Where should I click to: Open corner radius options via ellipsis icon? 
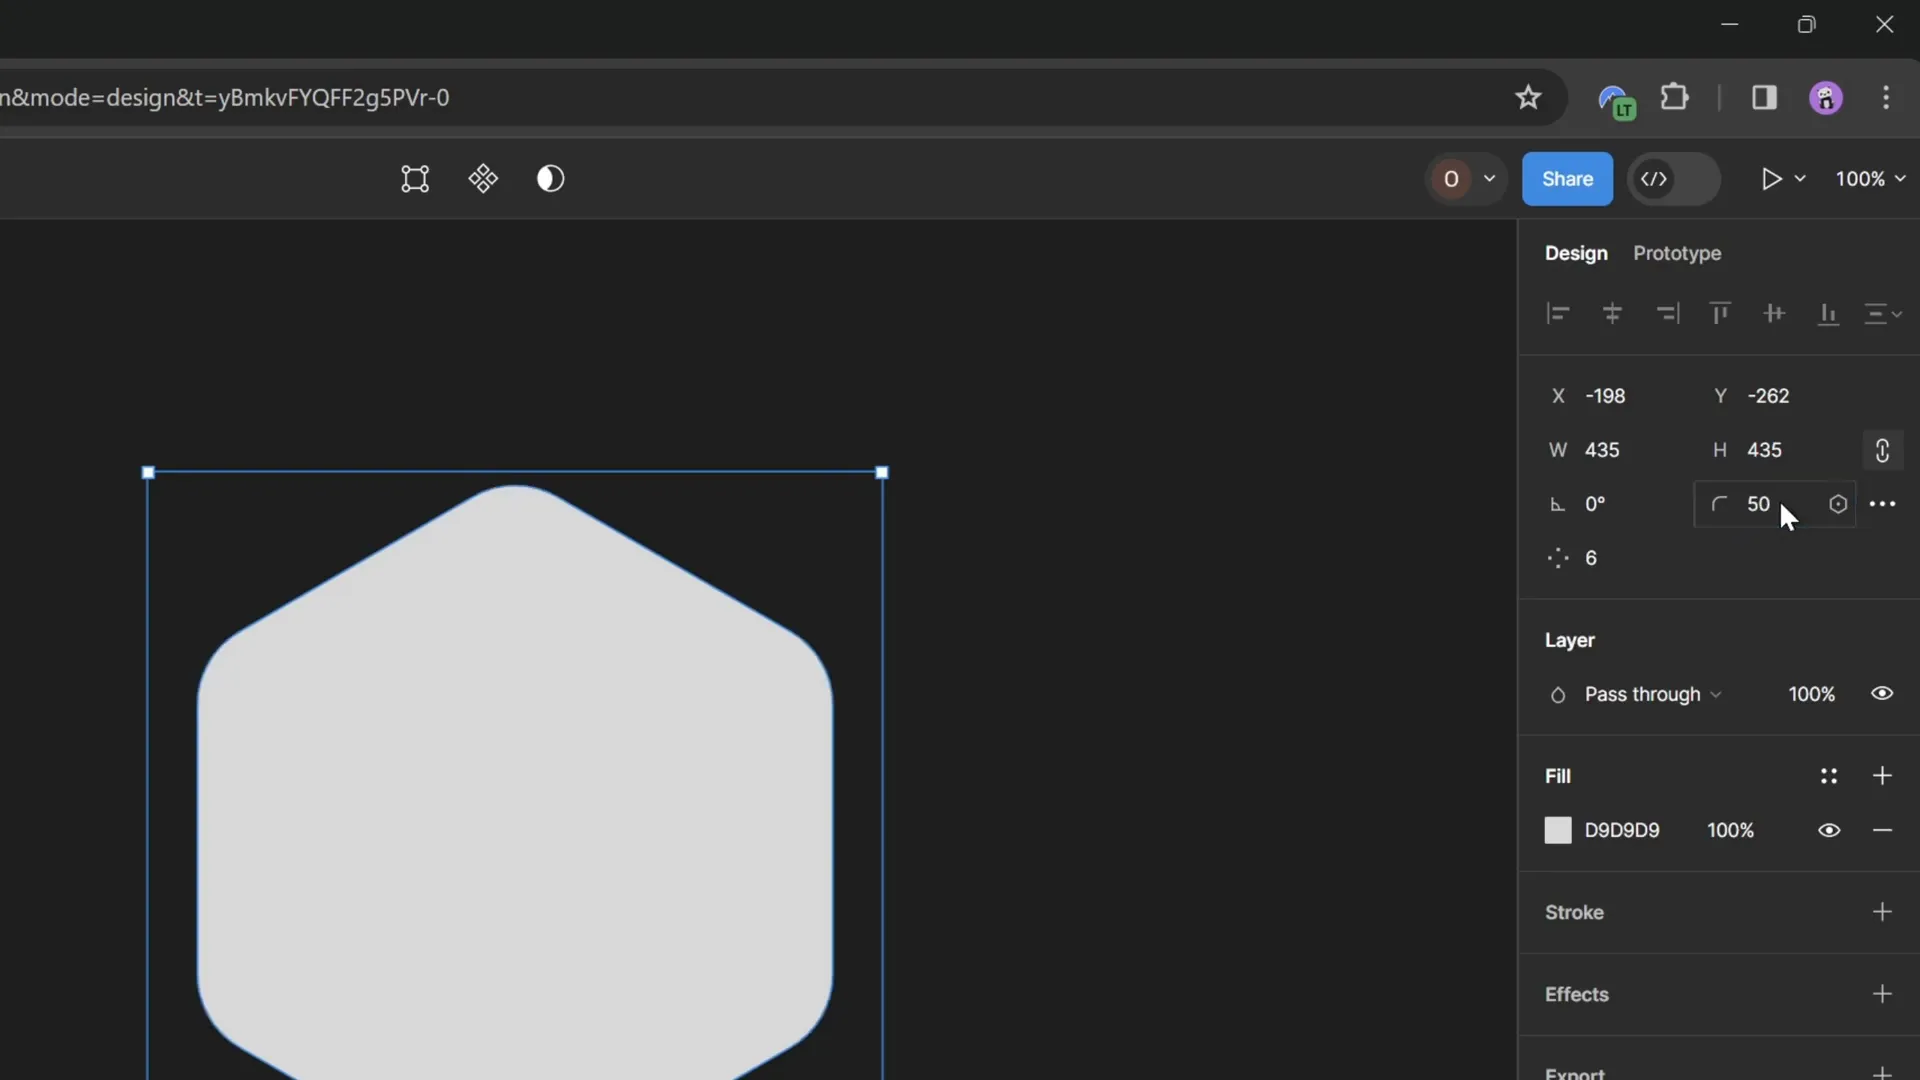click(1884, 504)
